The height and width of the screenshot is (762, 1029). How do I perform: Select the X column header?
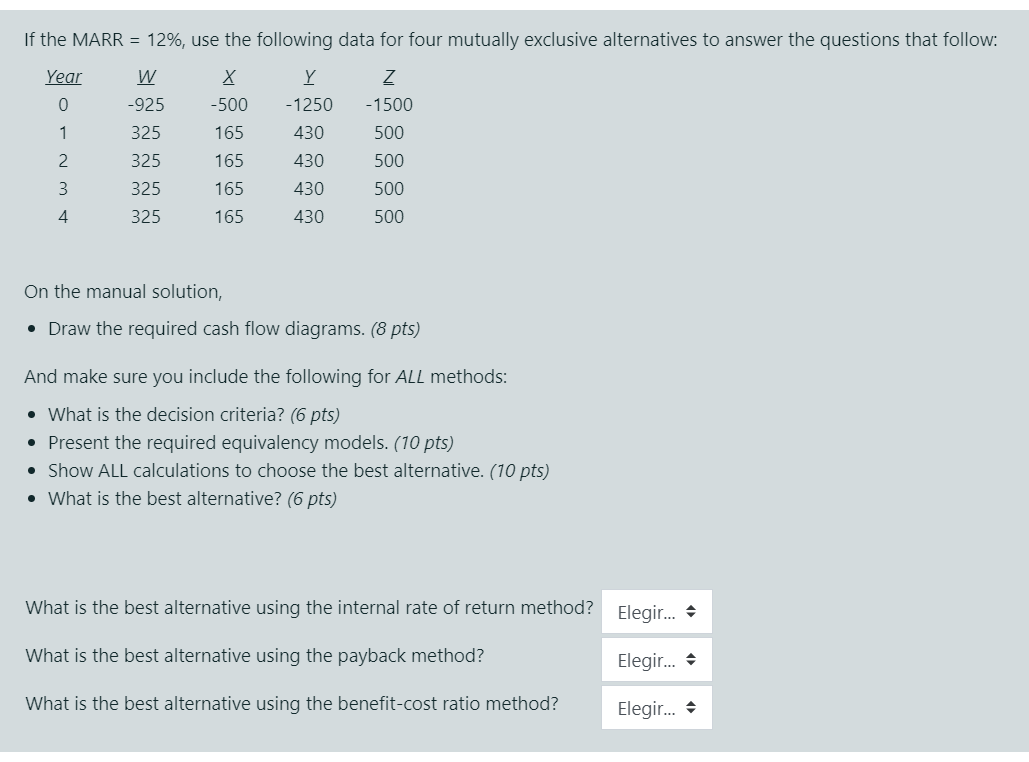click(x=227, y=76)
